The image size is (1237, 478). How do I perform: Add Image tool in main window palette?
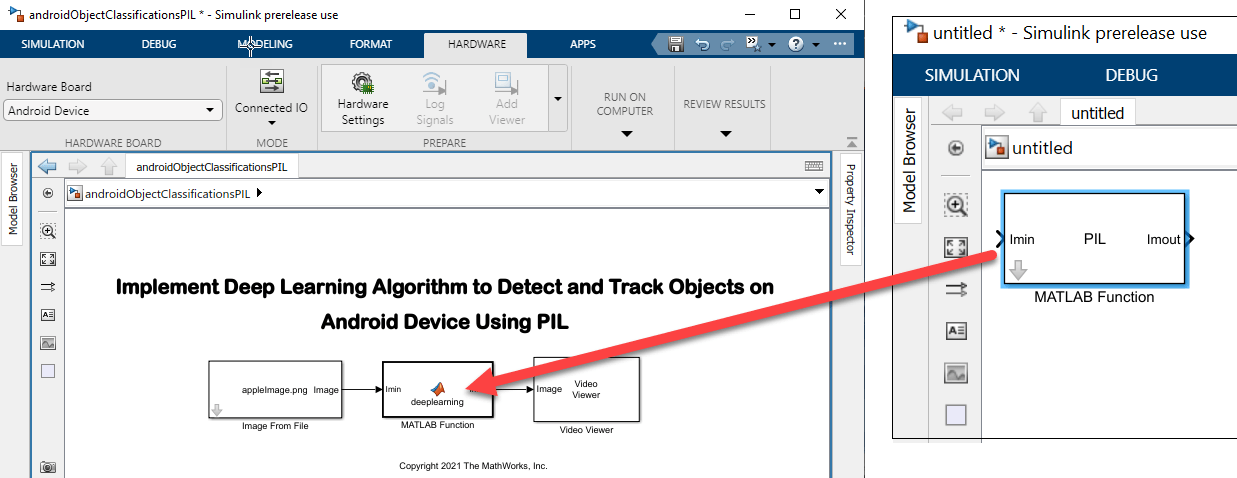(x=48, y=343)
